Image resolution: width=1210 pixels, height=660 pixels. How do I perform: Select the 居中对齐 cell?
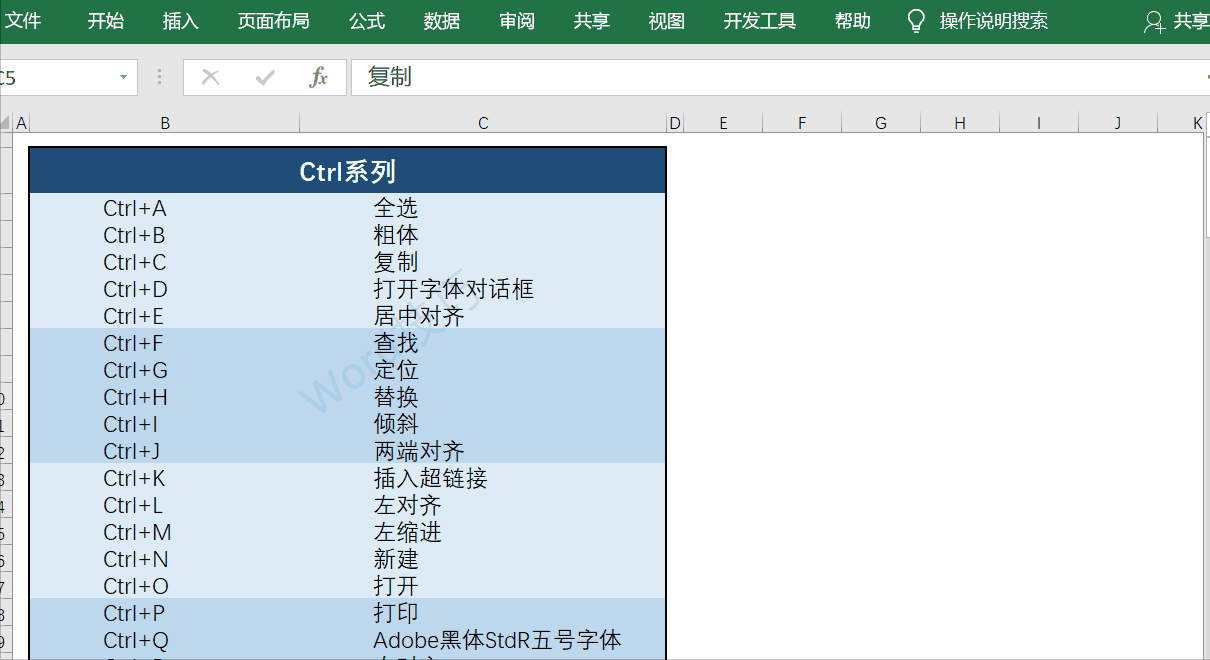pos(483,316)
